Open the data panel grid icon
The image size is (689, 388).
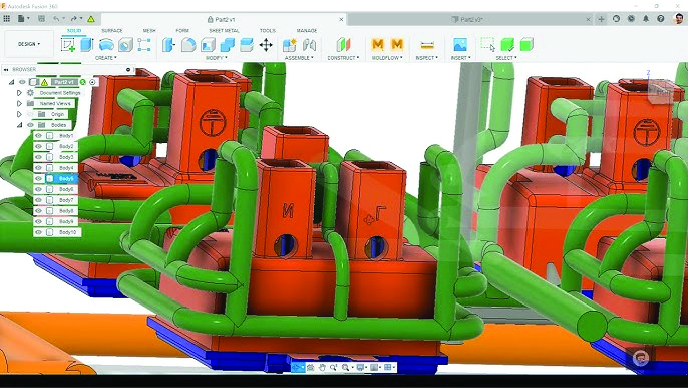(x=7, y=19)
